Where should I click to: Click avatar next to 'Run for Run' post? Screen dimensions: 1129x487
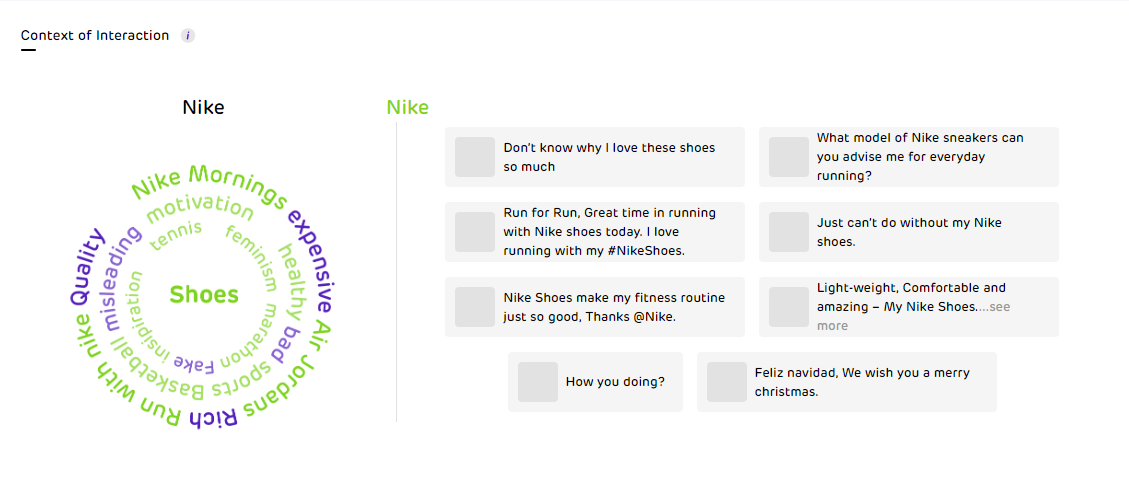475,232
